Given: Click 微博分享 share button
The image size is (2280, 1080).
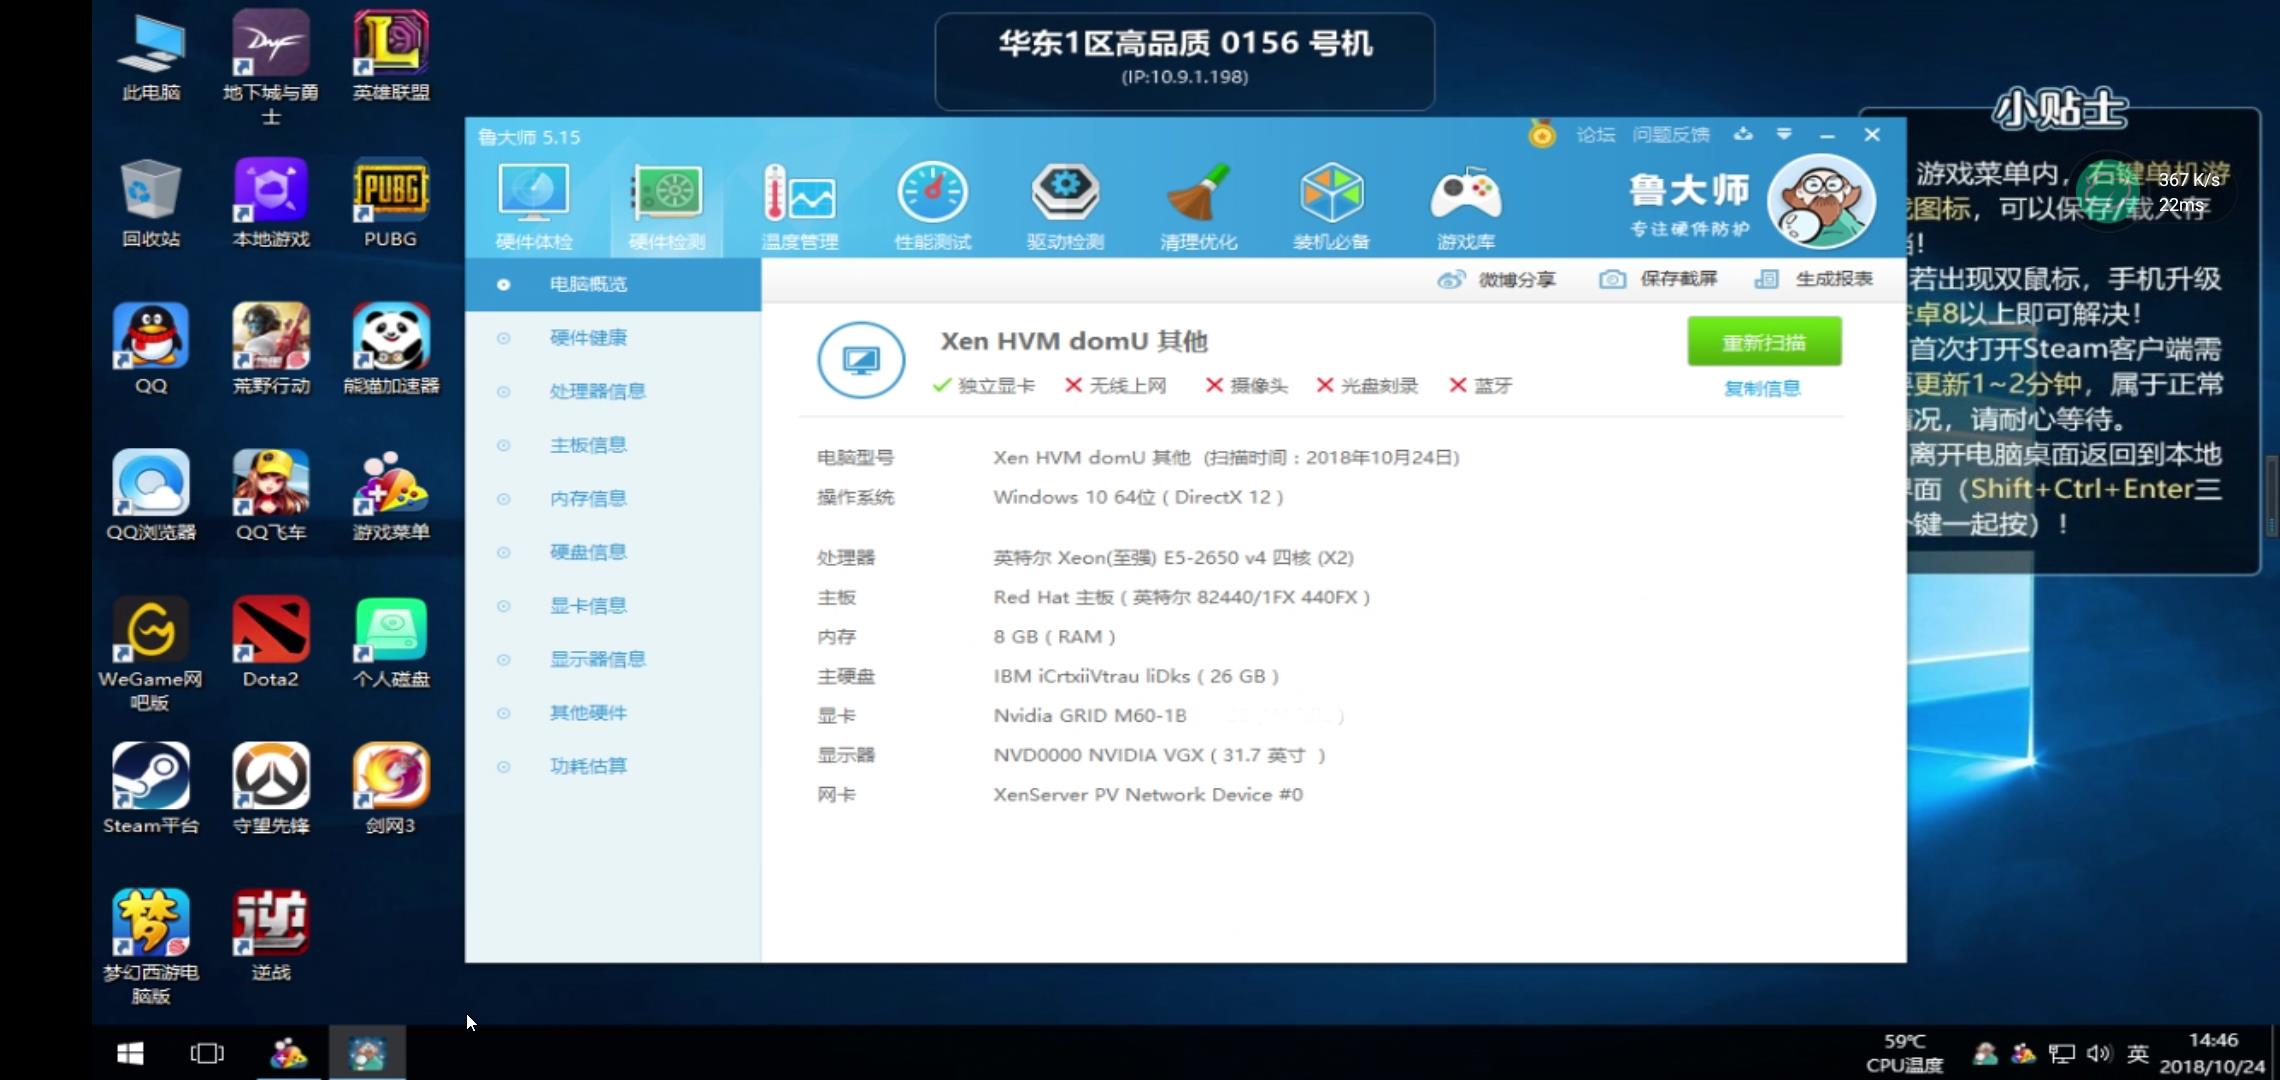Looking at the screenshot, I should 1496,280.
